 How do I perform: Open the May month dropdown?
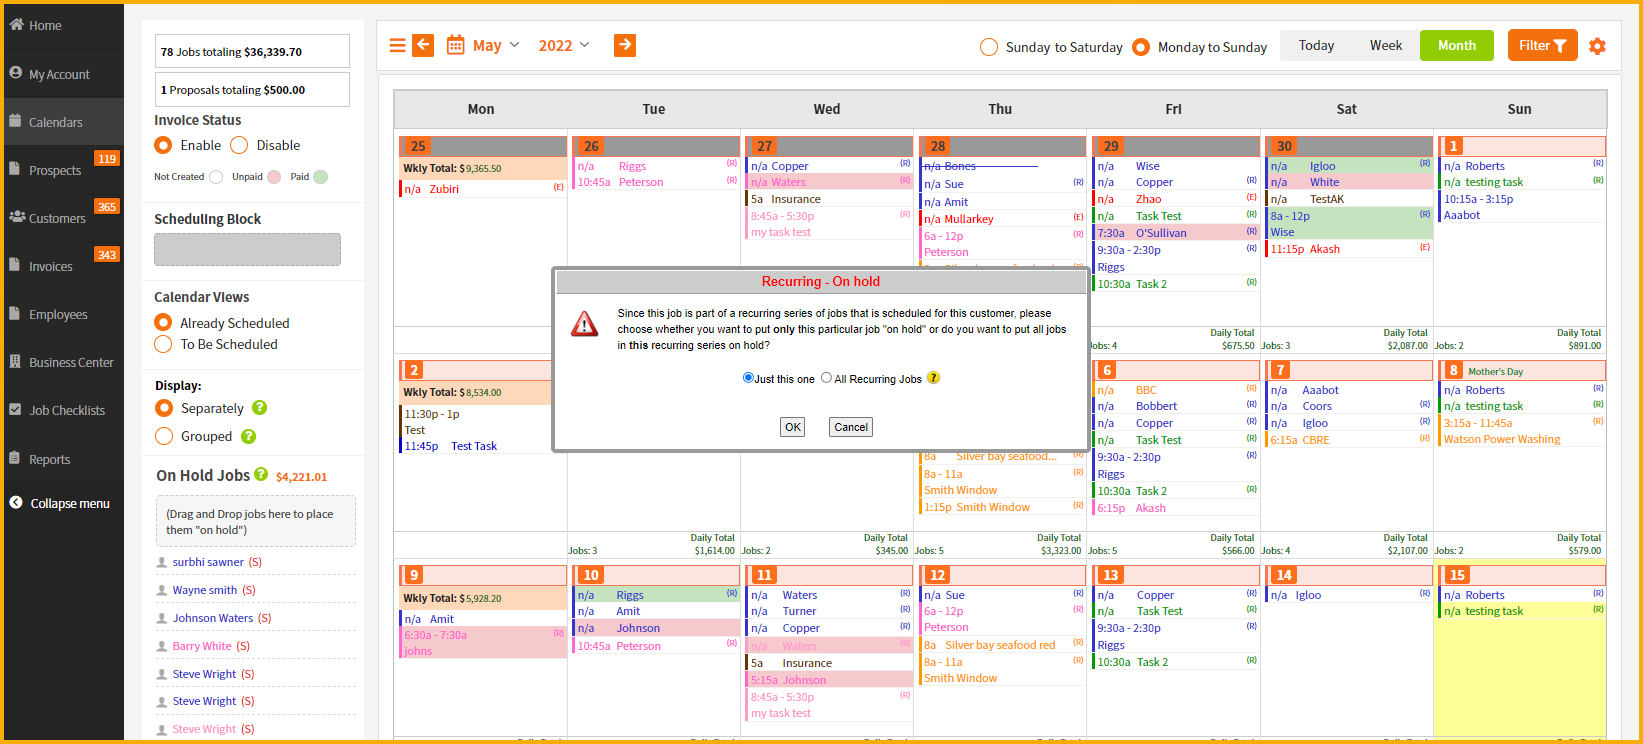[496, 45]
